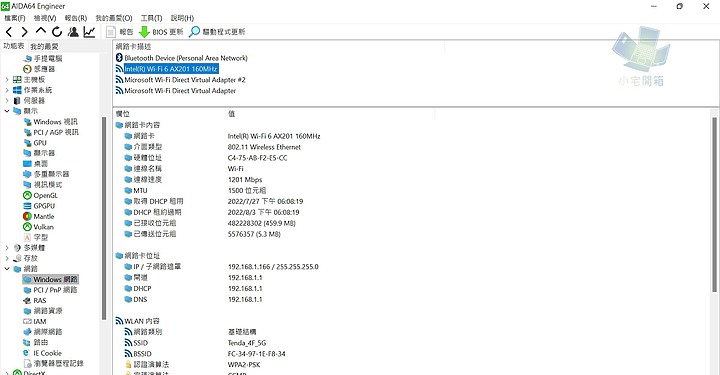Screen dimensions: 720x375
Task: Select the 視訊模式 tree item
Action: [43, 185]
